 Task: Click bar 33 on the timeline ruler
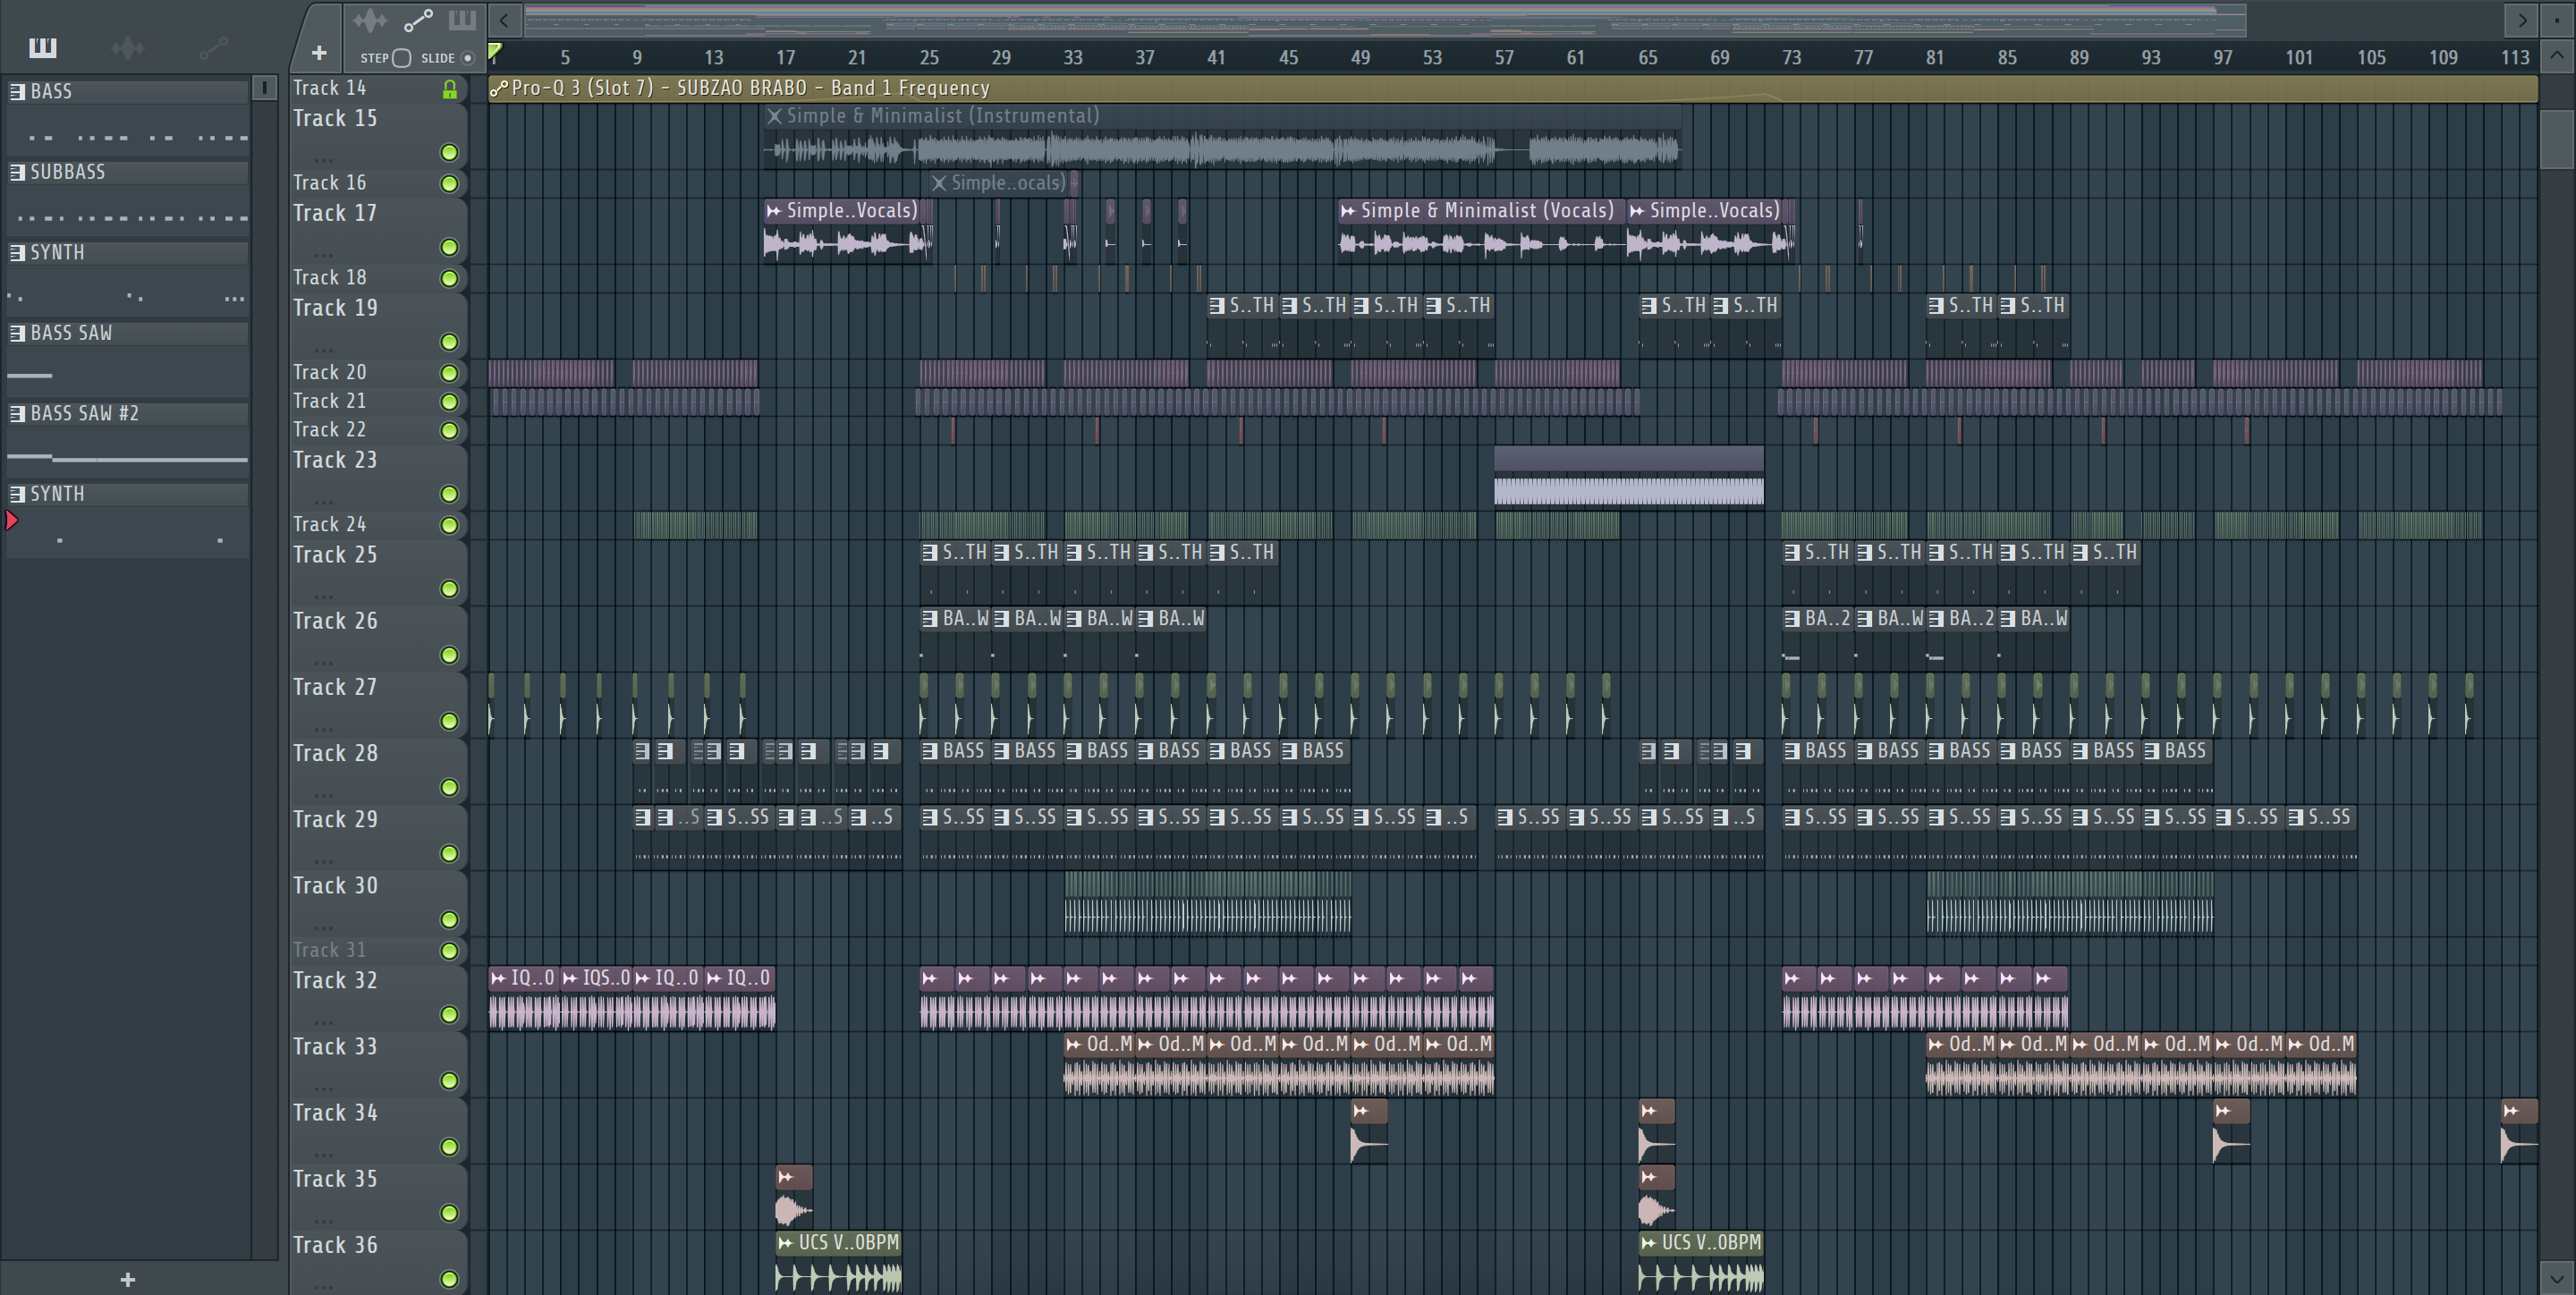(x=1072, y=58)
